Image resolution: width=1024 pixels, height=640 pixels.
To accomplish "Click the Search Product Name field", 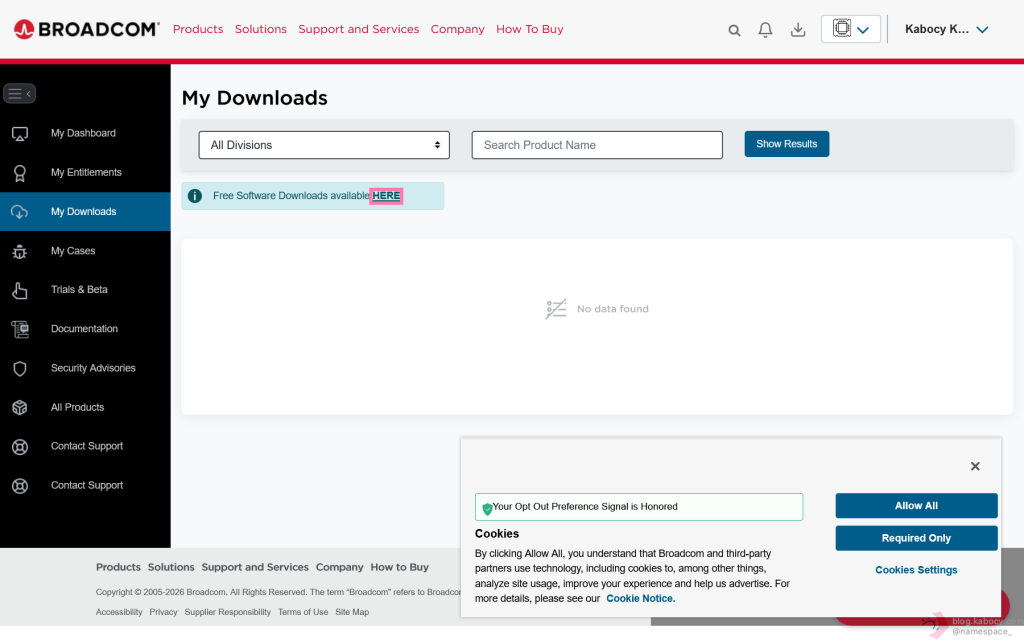I will (597, 145).
